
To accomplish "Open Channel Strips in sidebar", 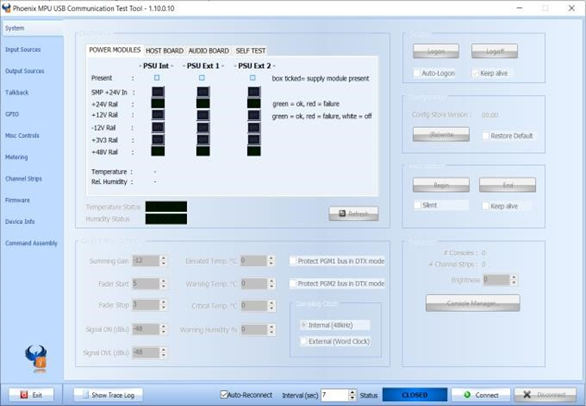I will click(x=24, y=179).
